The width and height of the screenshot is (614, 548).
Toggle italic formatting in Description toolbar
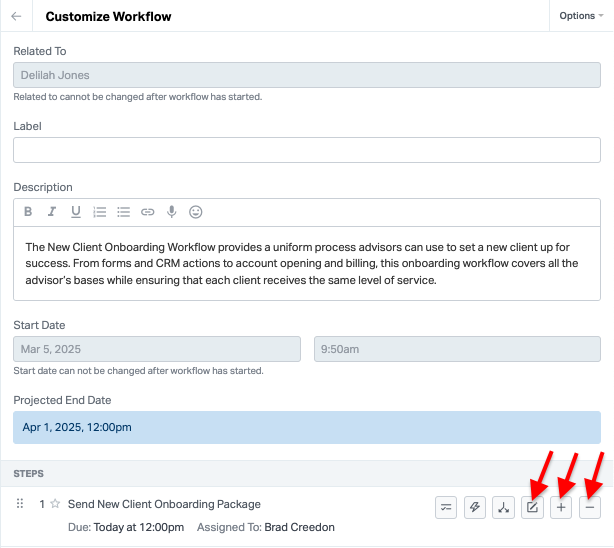[x=52, y=212]
